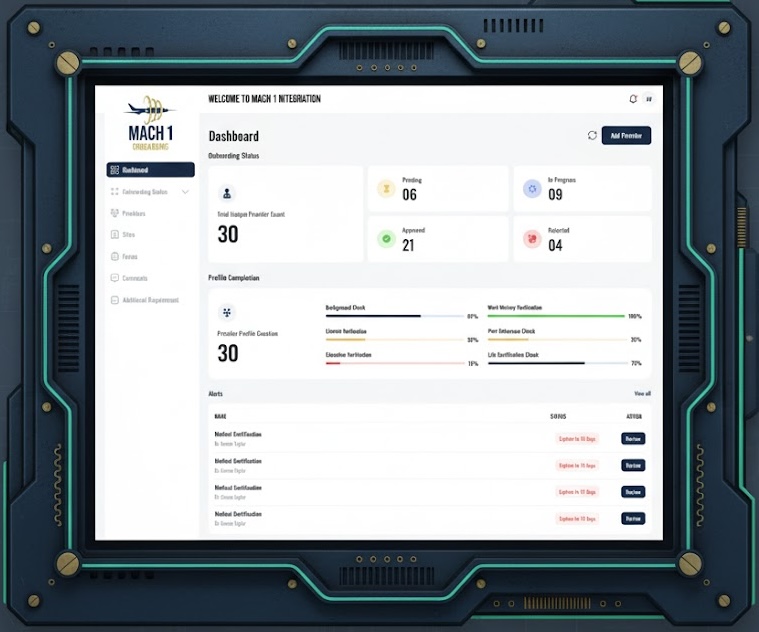Click the dark Add Provider button
Viewport: 759px width, 632px height.
(626, 135)
